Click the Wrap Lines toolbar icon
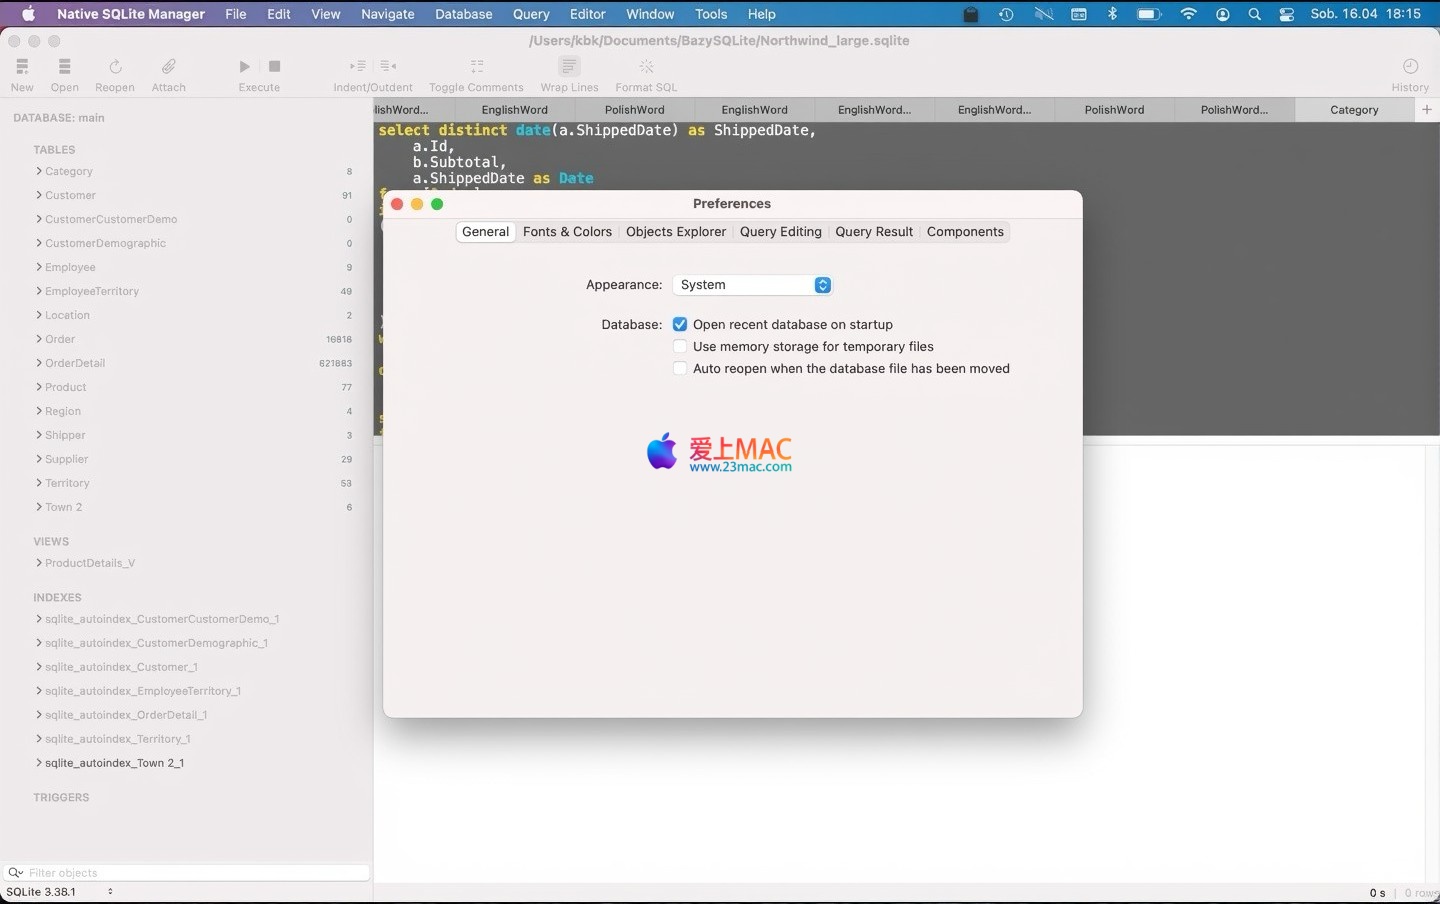Screen dimensions: 1440x904 (x=569, y=67)
